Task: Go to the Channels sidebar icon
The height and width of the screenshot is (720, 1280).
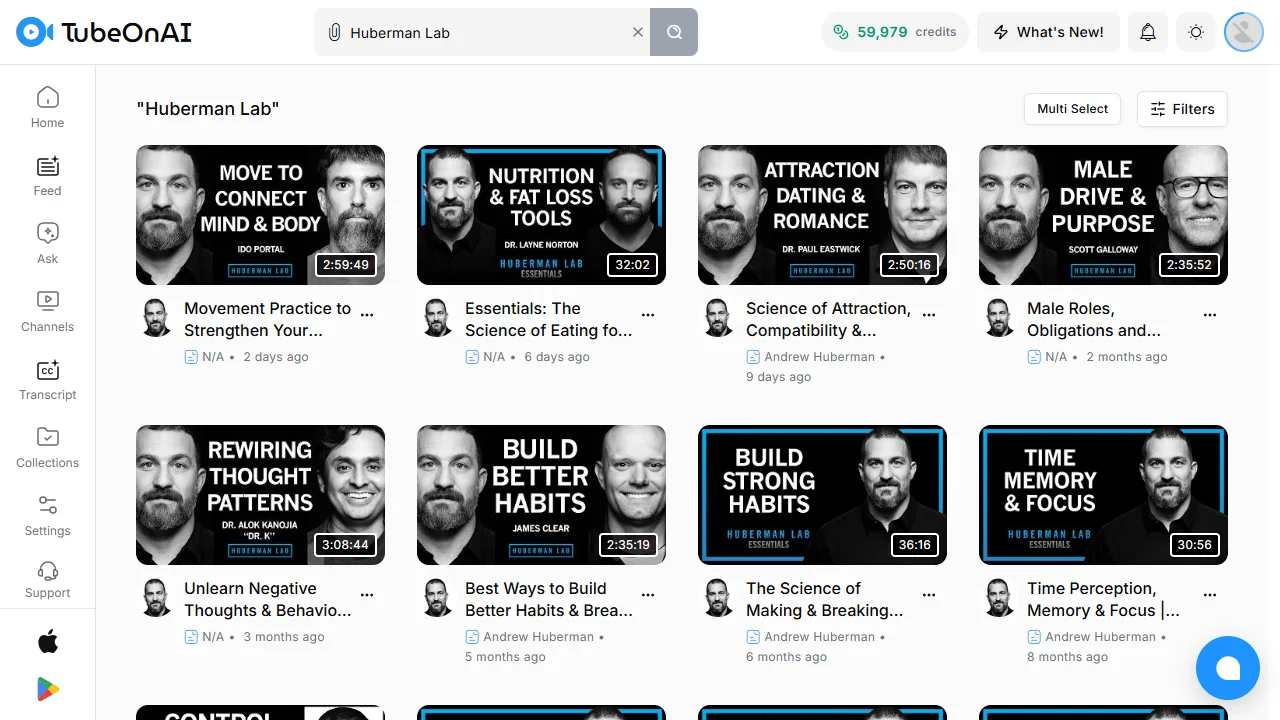Action: click(x=47, y=300)
